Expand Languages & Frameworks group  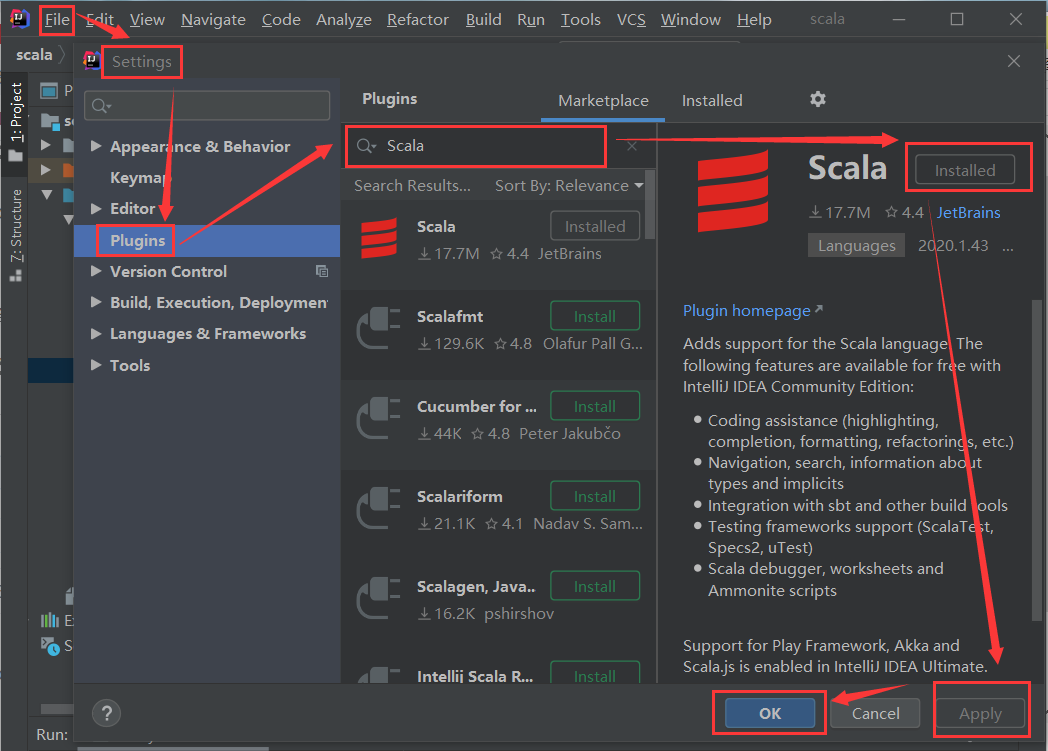[x=96, y=333]
